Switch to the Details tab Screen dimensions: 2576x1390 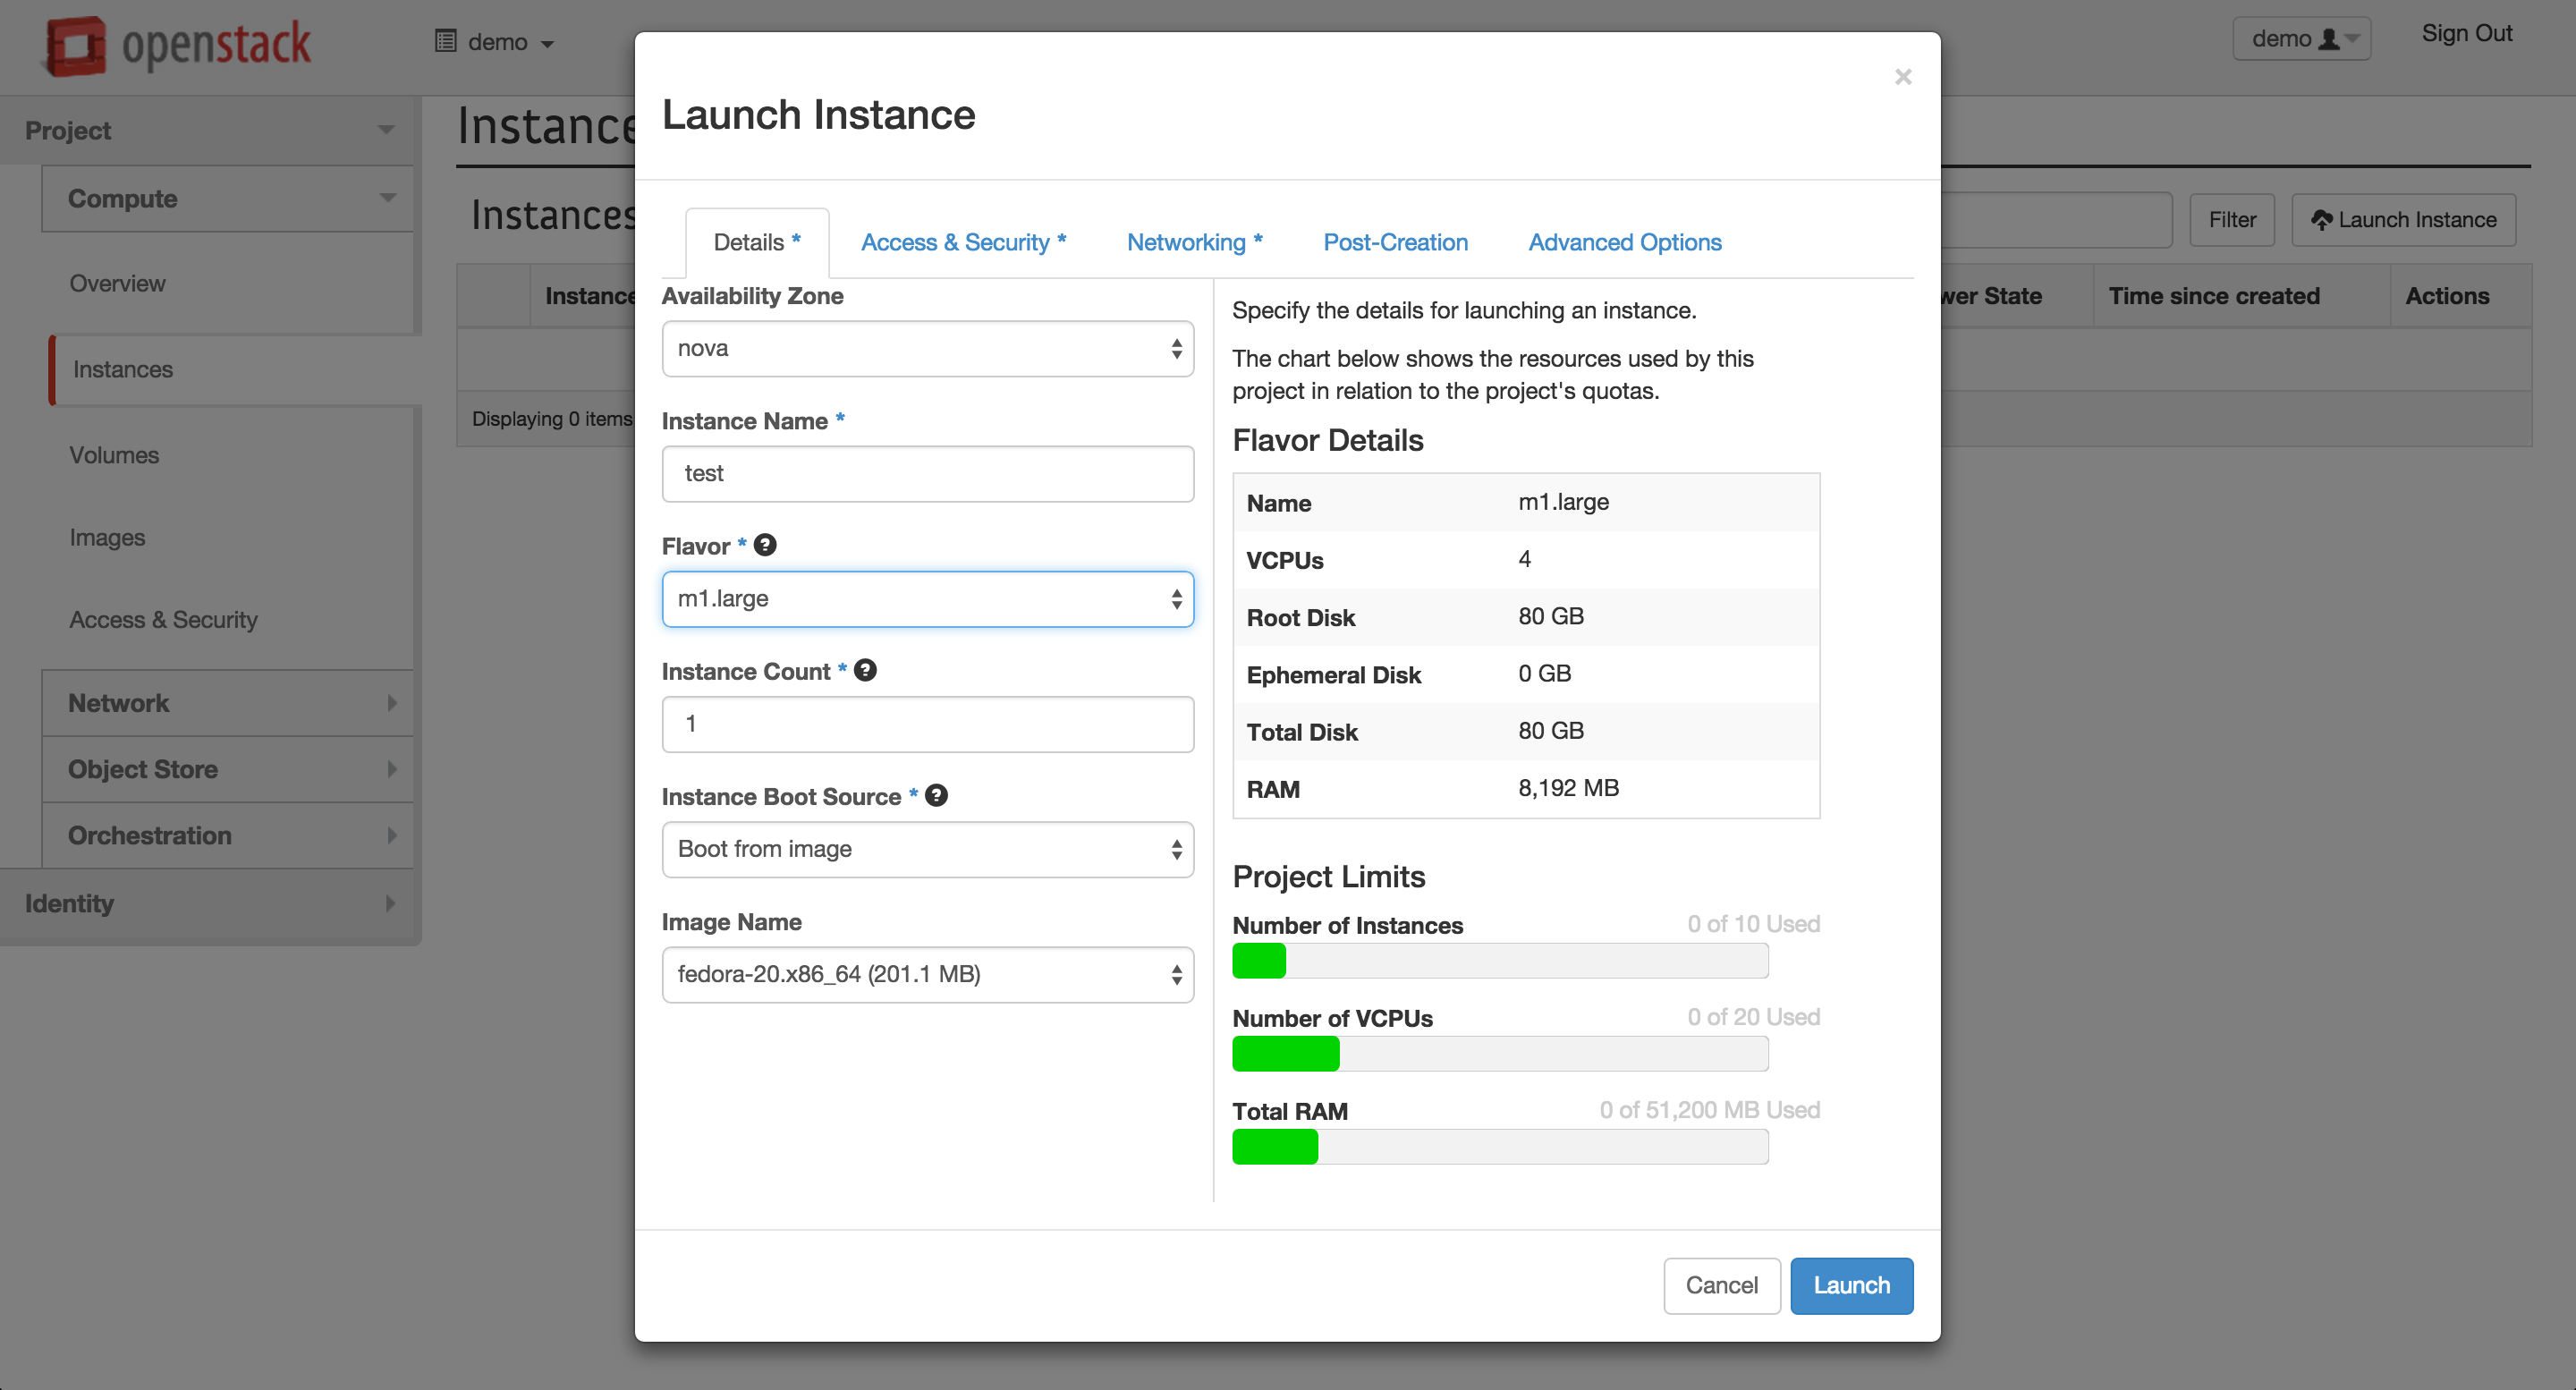tap(757, 243)
